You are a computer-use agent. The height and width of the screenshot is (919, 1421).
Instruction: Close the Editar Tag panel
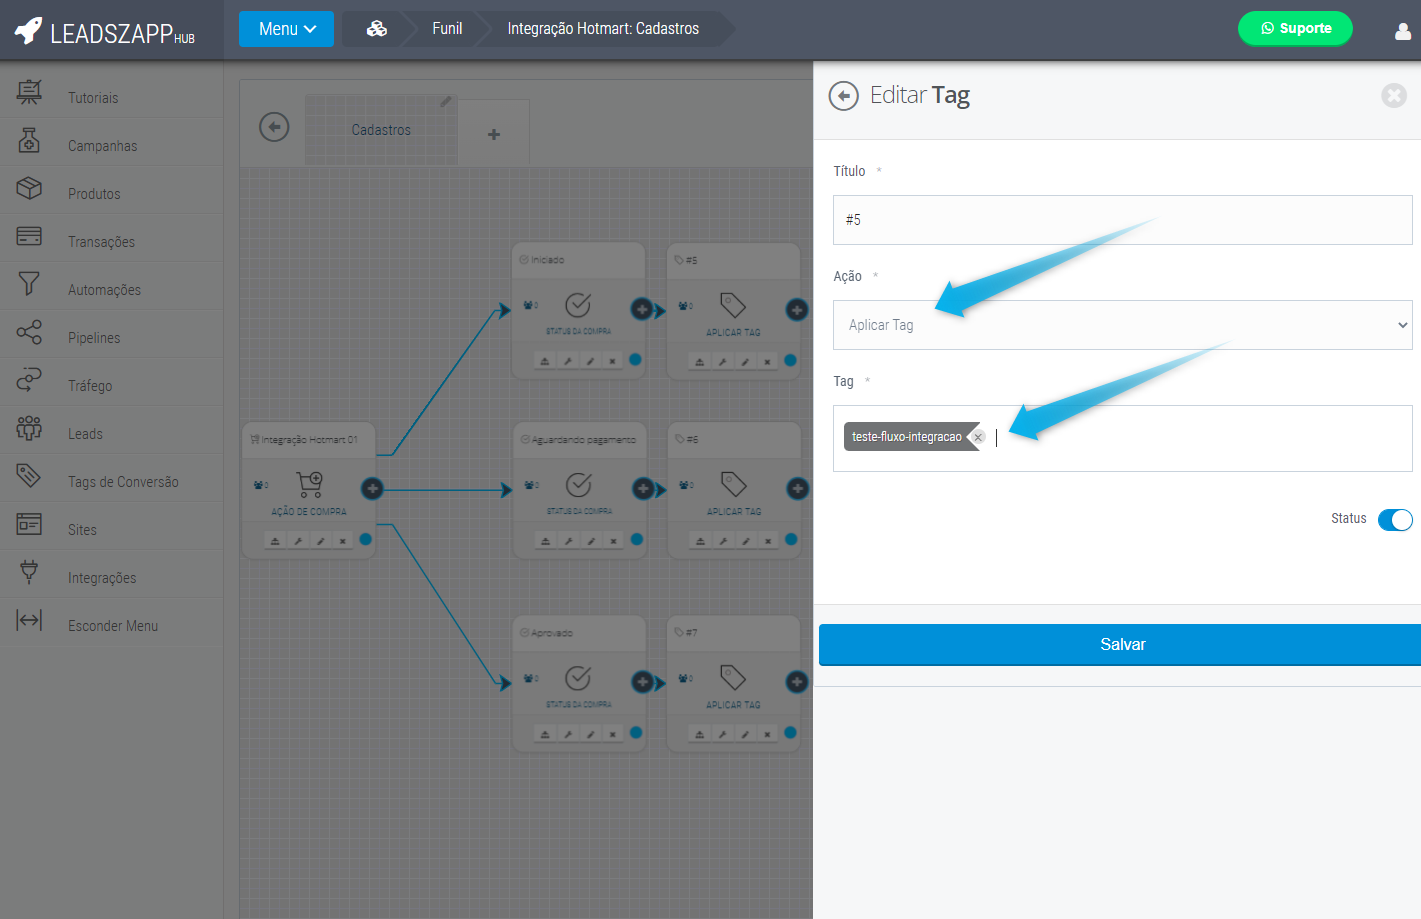[x=1393, y=95]
